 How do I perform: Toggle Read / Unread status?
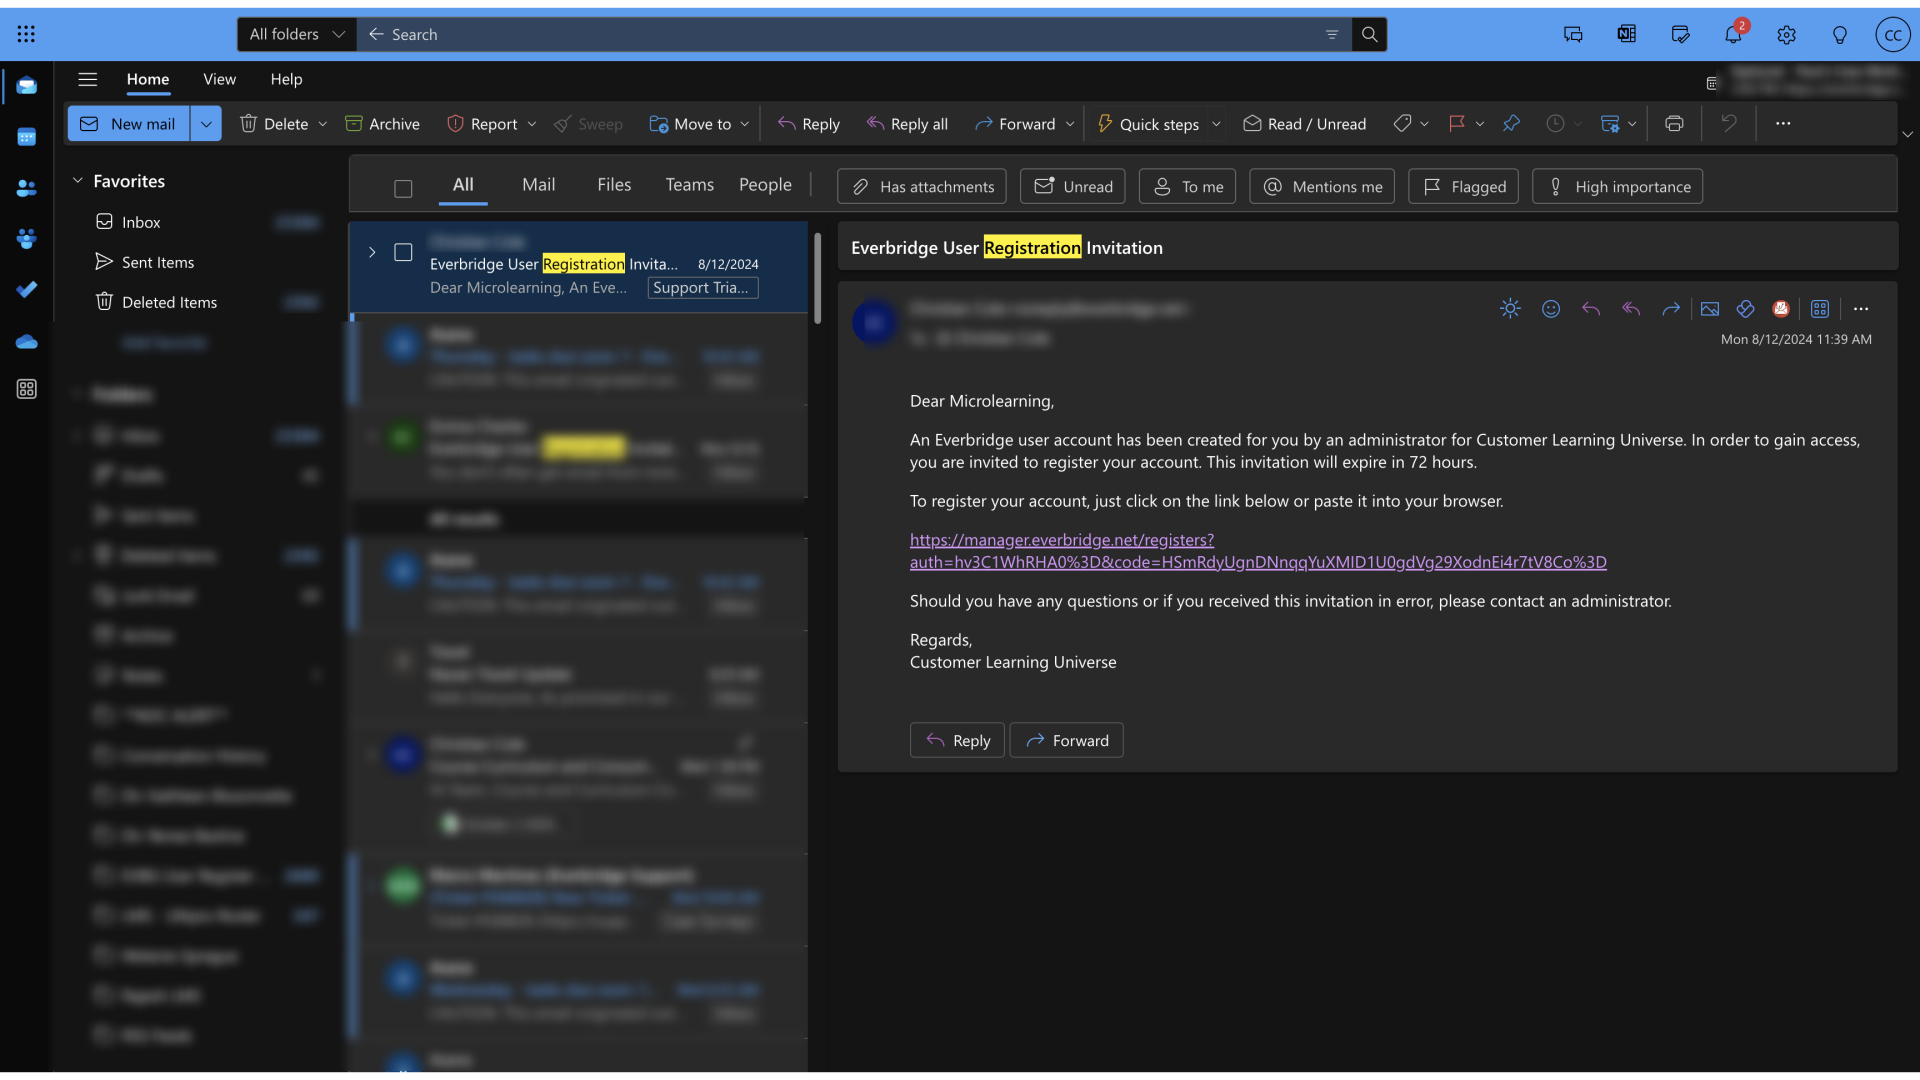coord(1304,124)
